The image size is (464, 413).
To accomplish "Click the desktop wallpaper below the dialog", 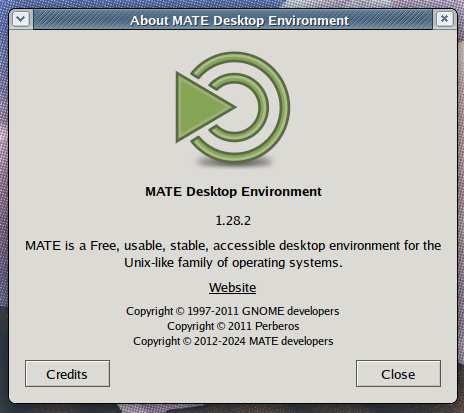I will 233,409.
